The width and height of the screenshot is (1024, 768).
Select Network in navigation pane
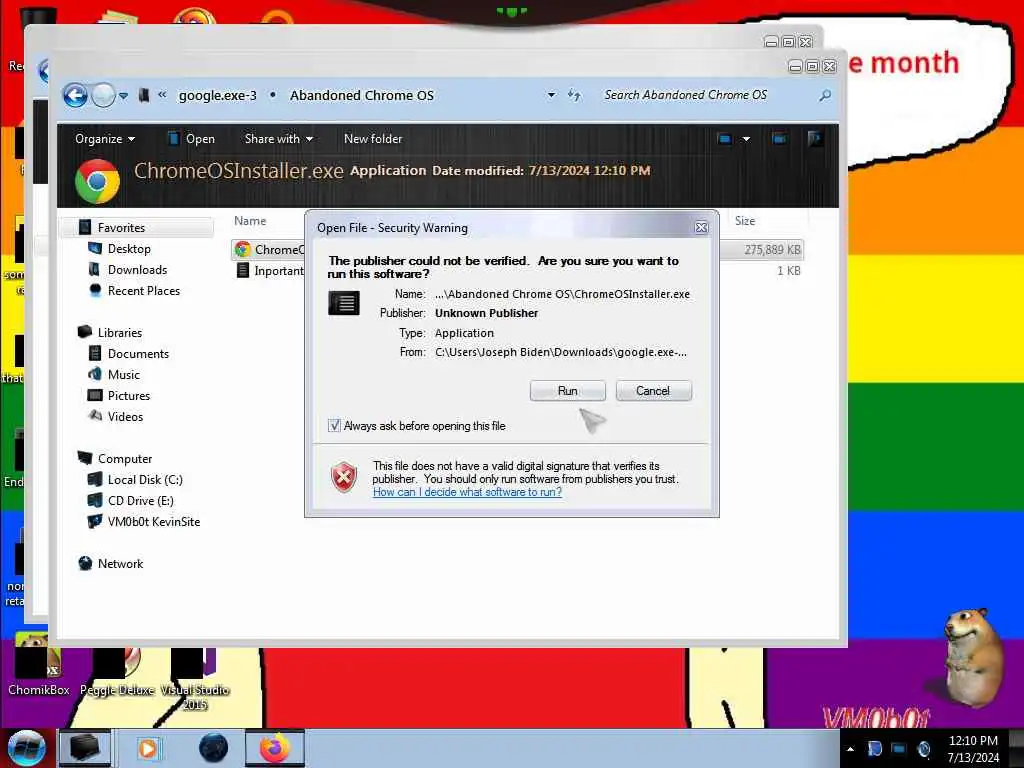tap(120, 563)
